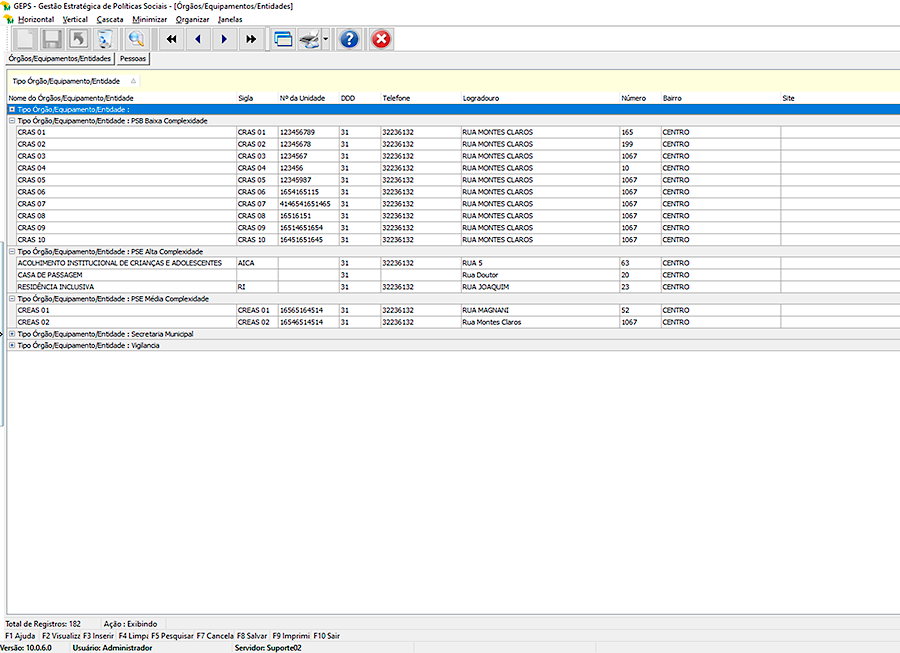Expand the blank Tipo Órgão/Equipamento/Entidade group
Screen dimensions: 900x653
(12, 109)
